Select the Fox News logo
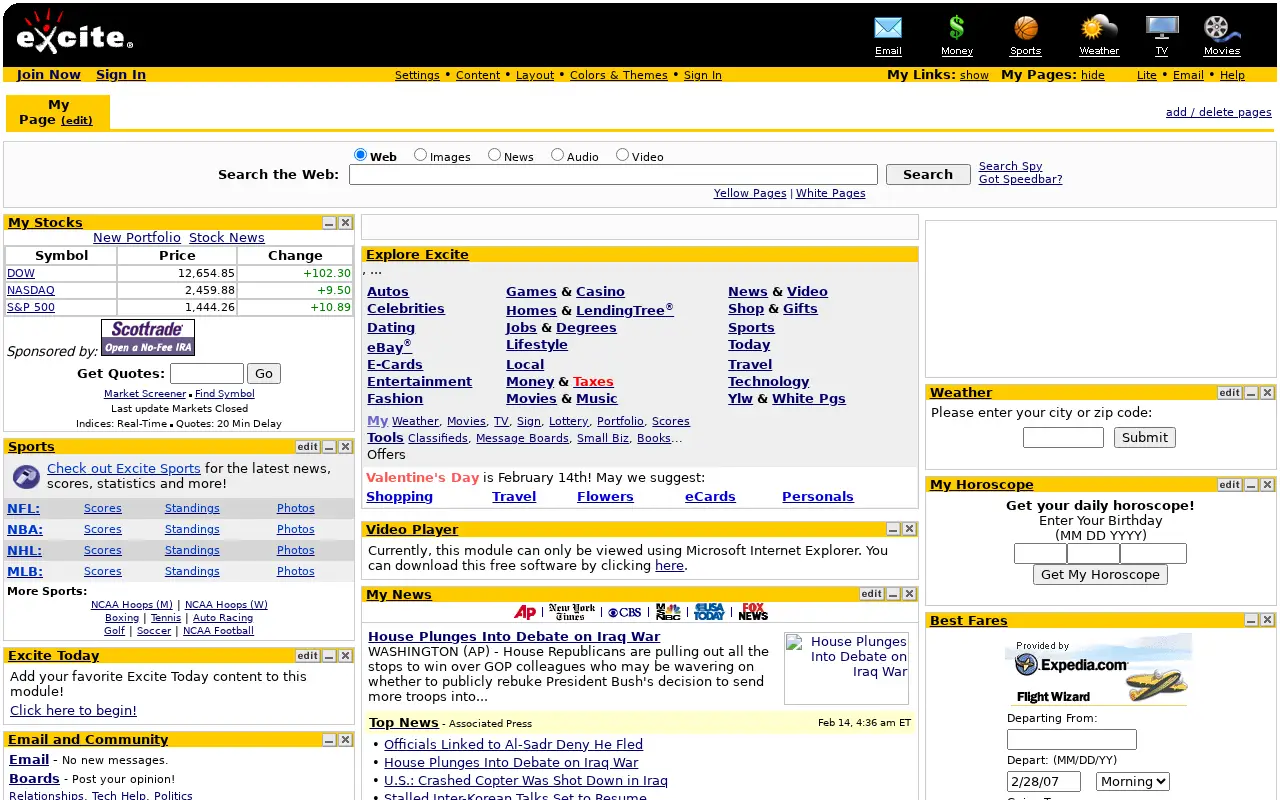This screenshot has width=1280, height=800. 753,612
